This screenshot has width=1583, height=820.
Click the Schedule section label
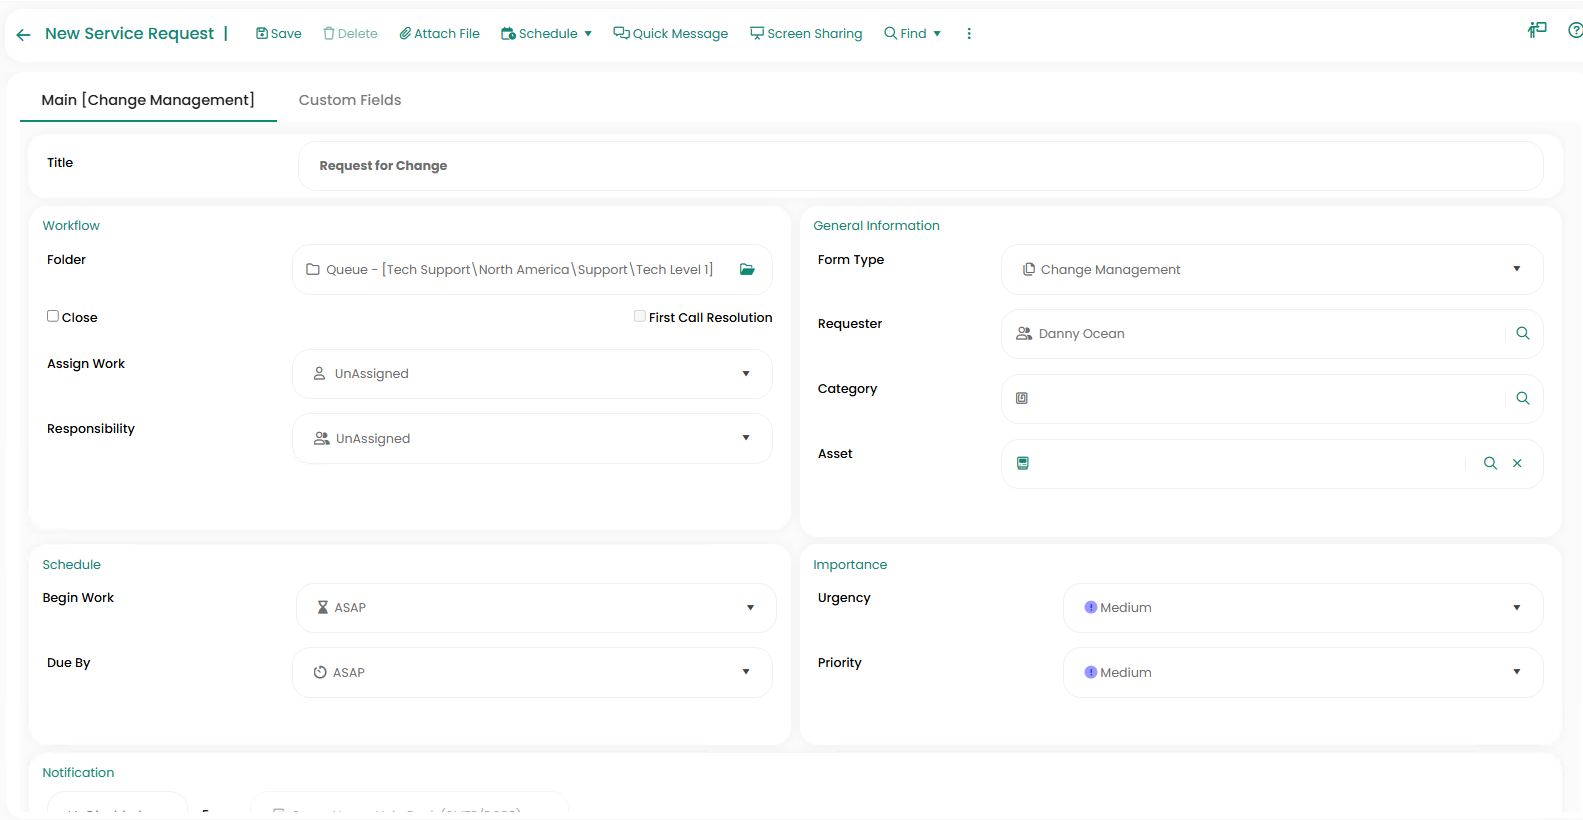[72, 565]
